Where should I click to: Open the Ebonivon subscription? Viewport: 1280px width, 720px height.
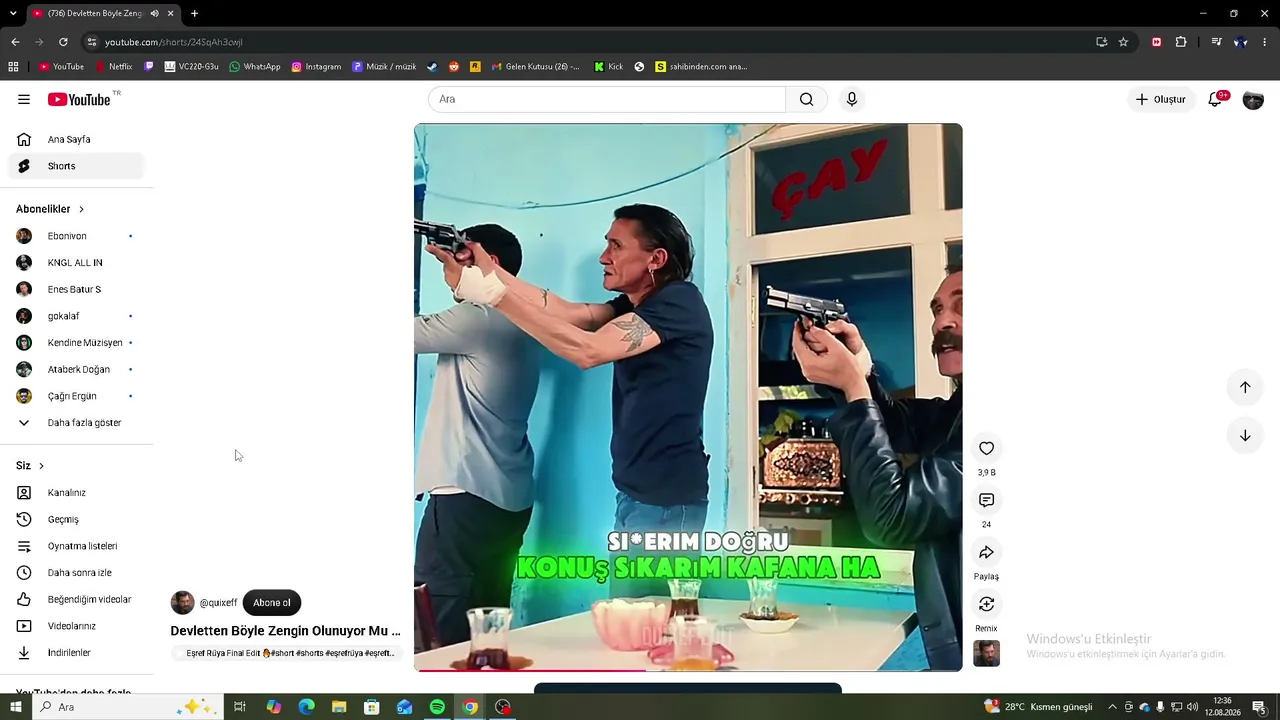(76, 236)
